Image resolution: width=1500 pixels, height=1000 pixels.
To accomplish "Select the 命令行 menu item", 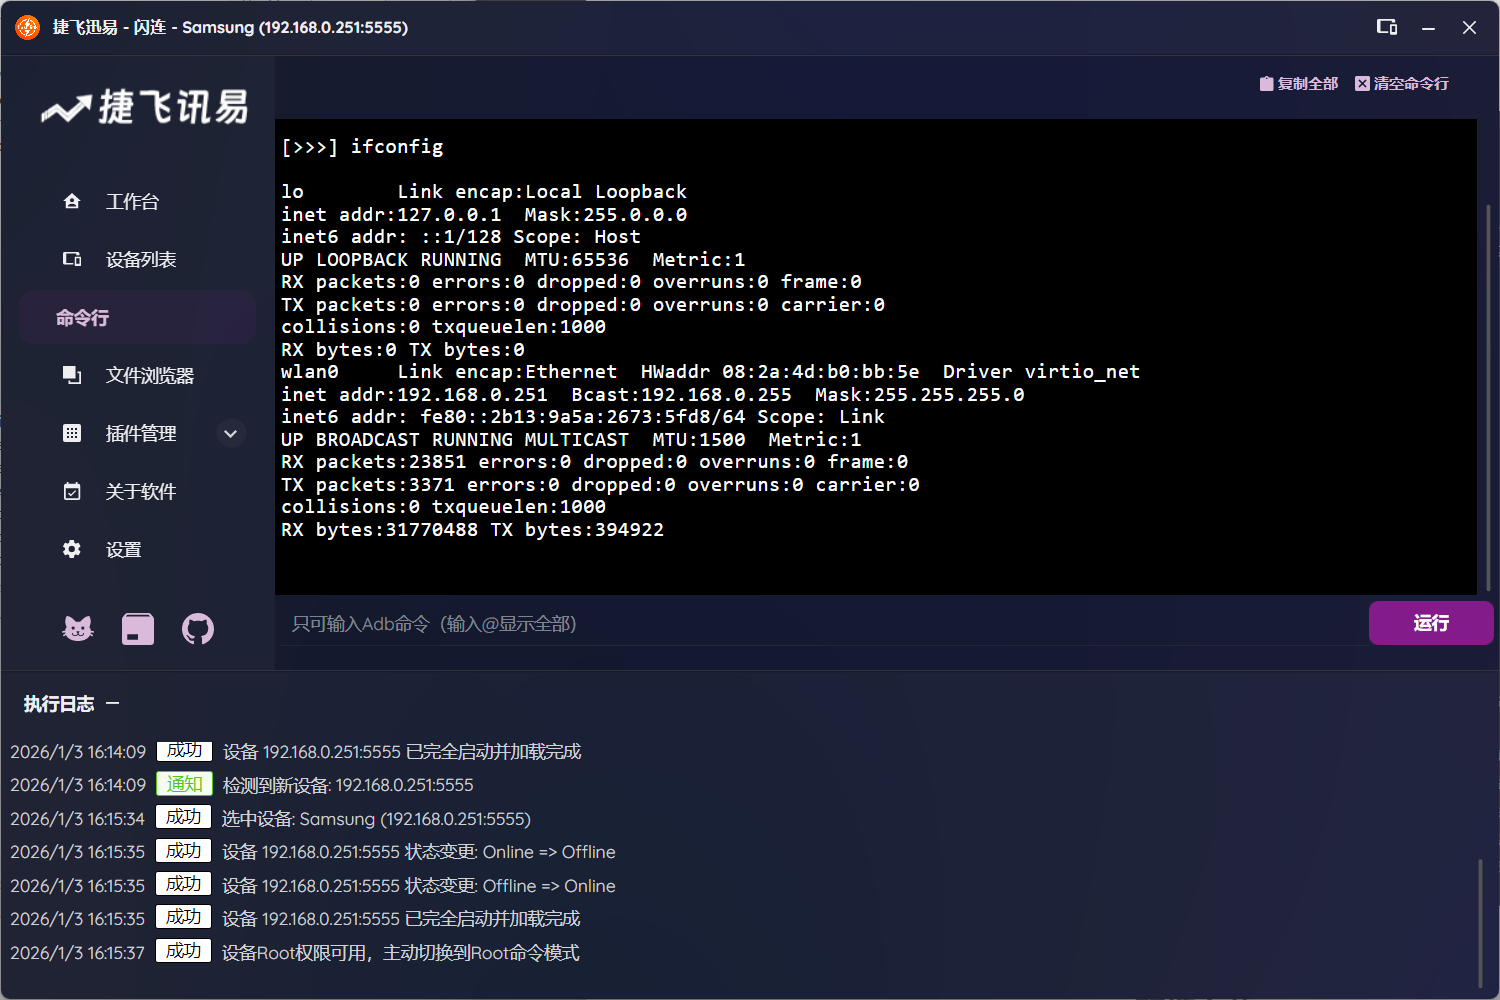I will 137,318.
